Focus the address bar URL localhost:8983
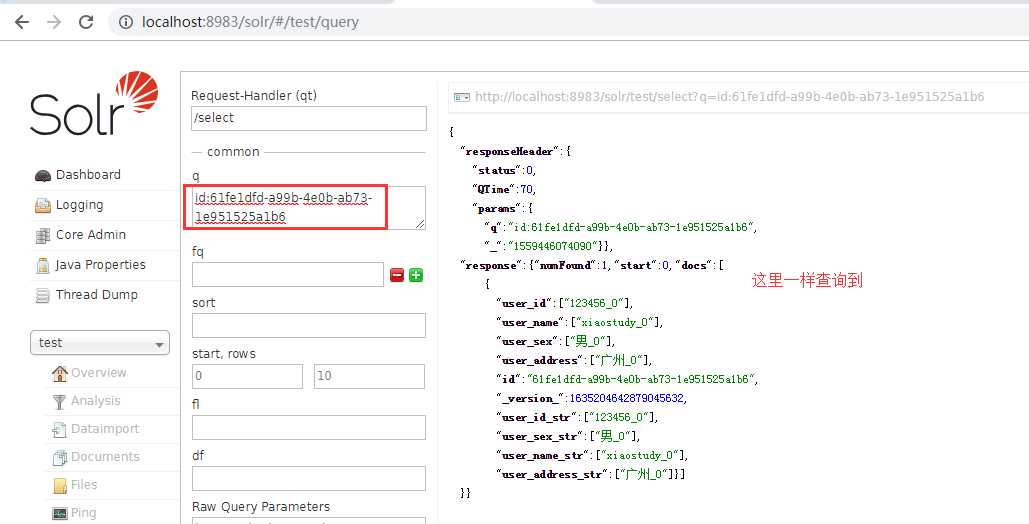The image size is (1029, 524). coord(250,22)
